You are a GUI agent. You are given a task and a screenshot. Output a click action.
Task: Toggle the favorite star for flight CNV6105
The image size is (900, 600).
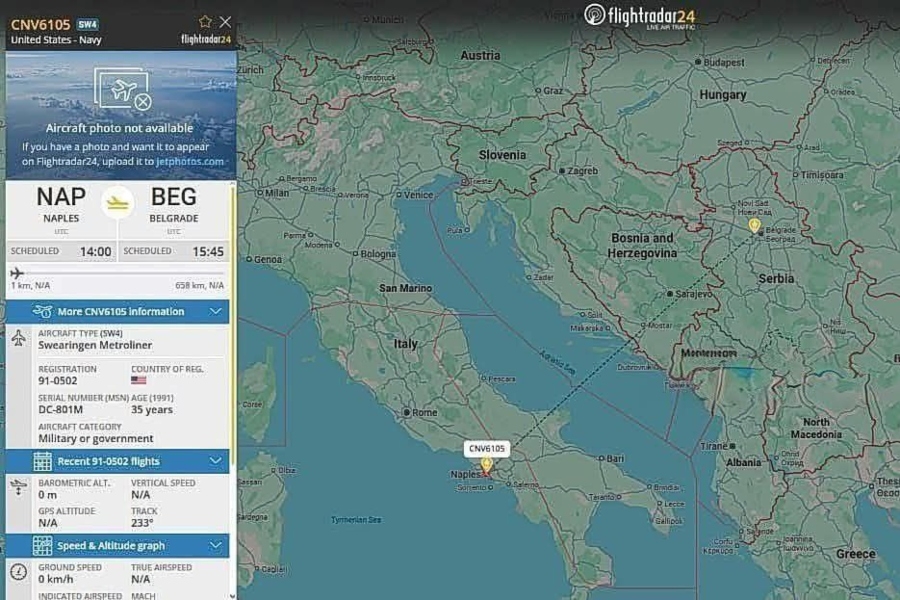pos(205,21)
